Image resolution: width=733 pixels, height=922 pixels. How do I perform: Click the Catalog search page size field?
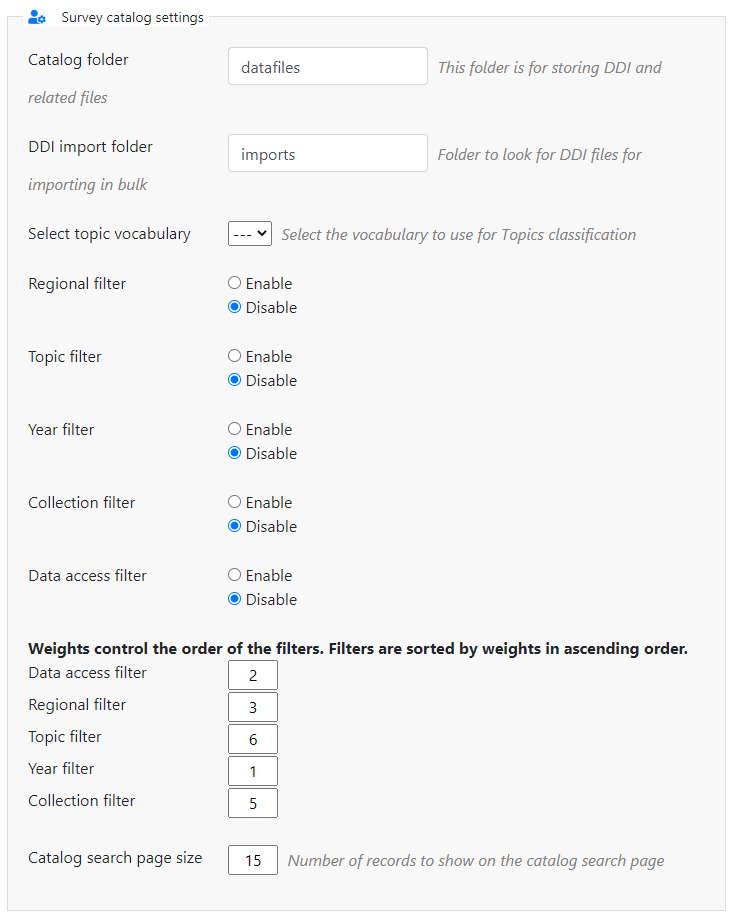point(253,860)
